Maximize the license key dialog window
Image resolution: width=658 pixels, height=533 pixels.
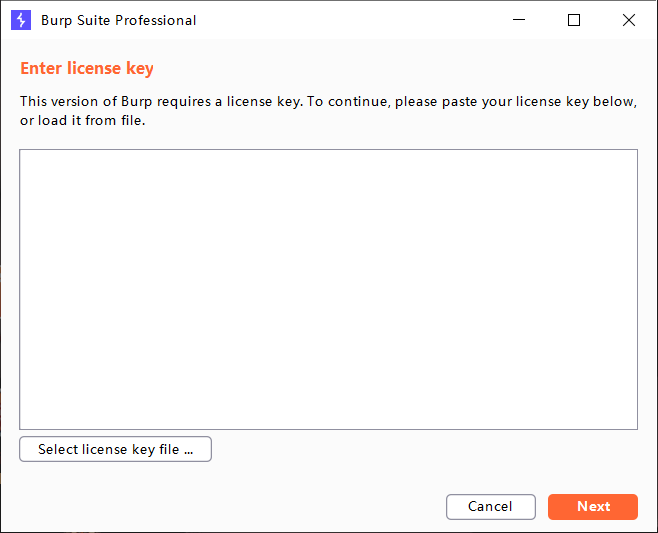click(x=574, y=20)
